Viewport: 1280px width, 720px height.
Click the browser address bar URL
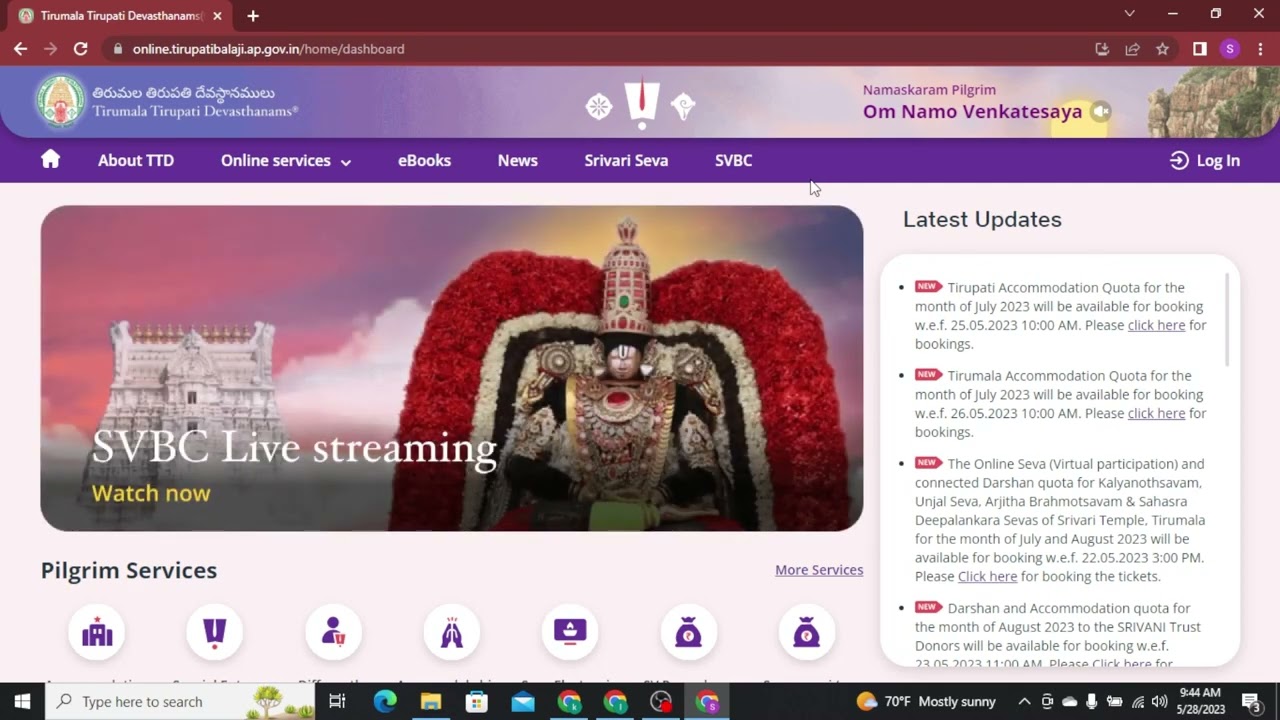point(268,49)
